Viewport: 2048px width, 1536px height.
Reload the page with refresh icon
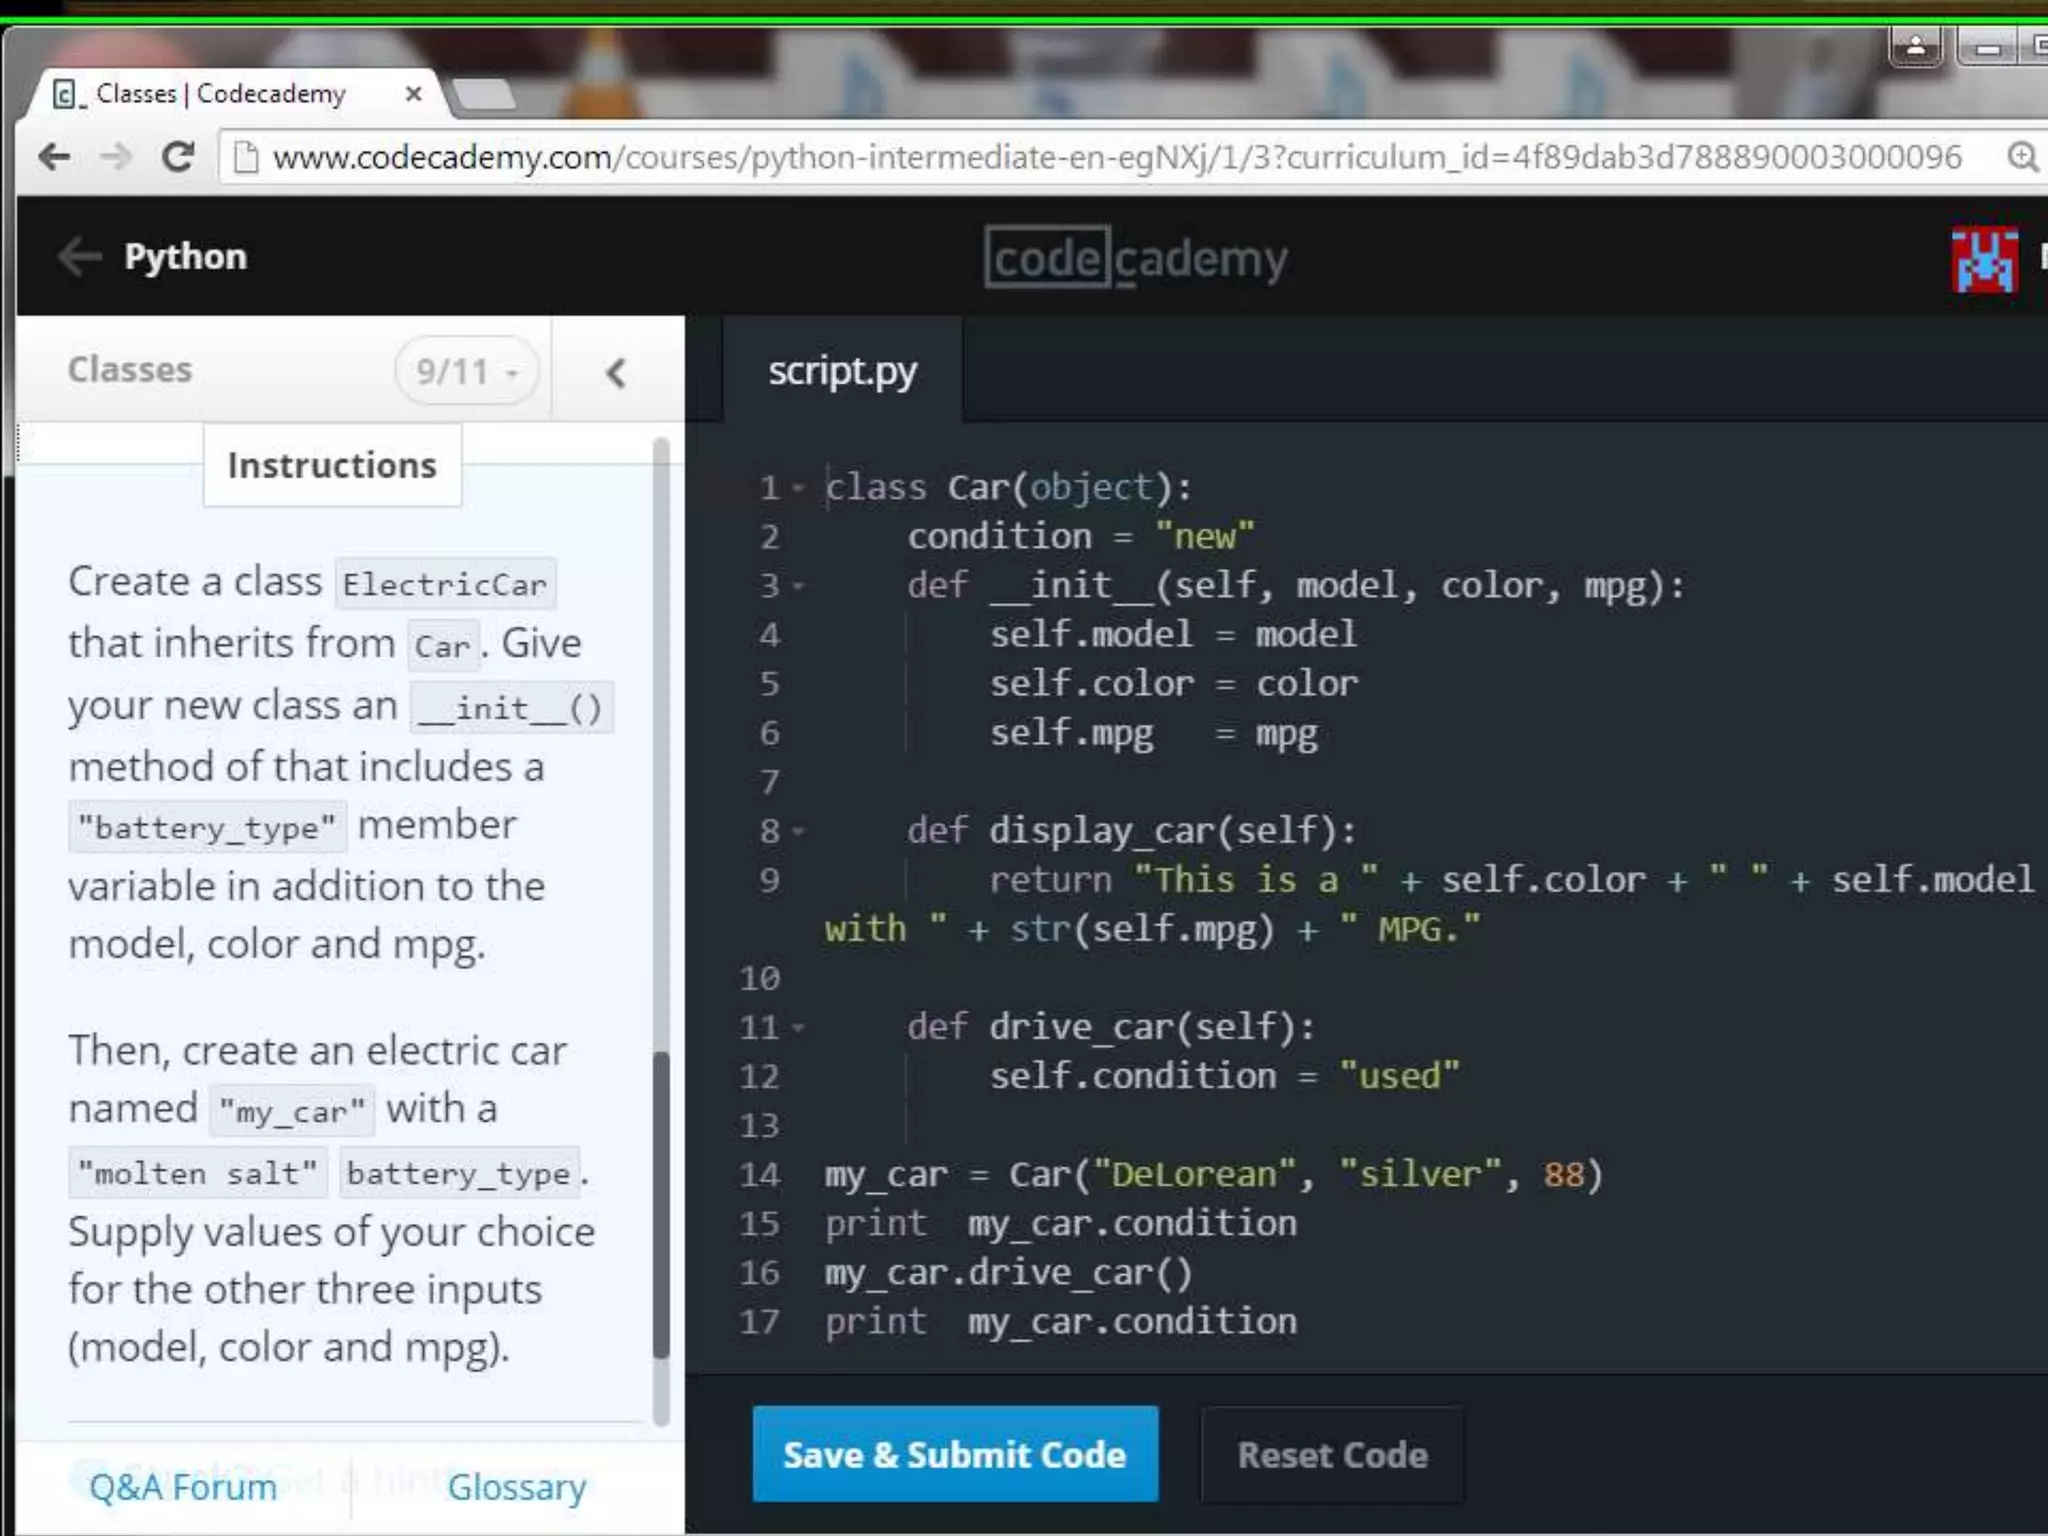tap(178, 157)
